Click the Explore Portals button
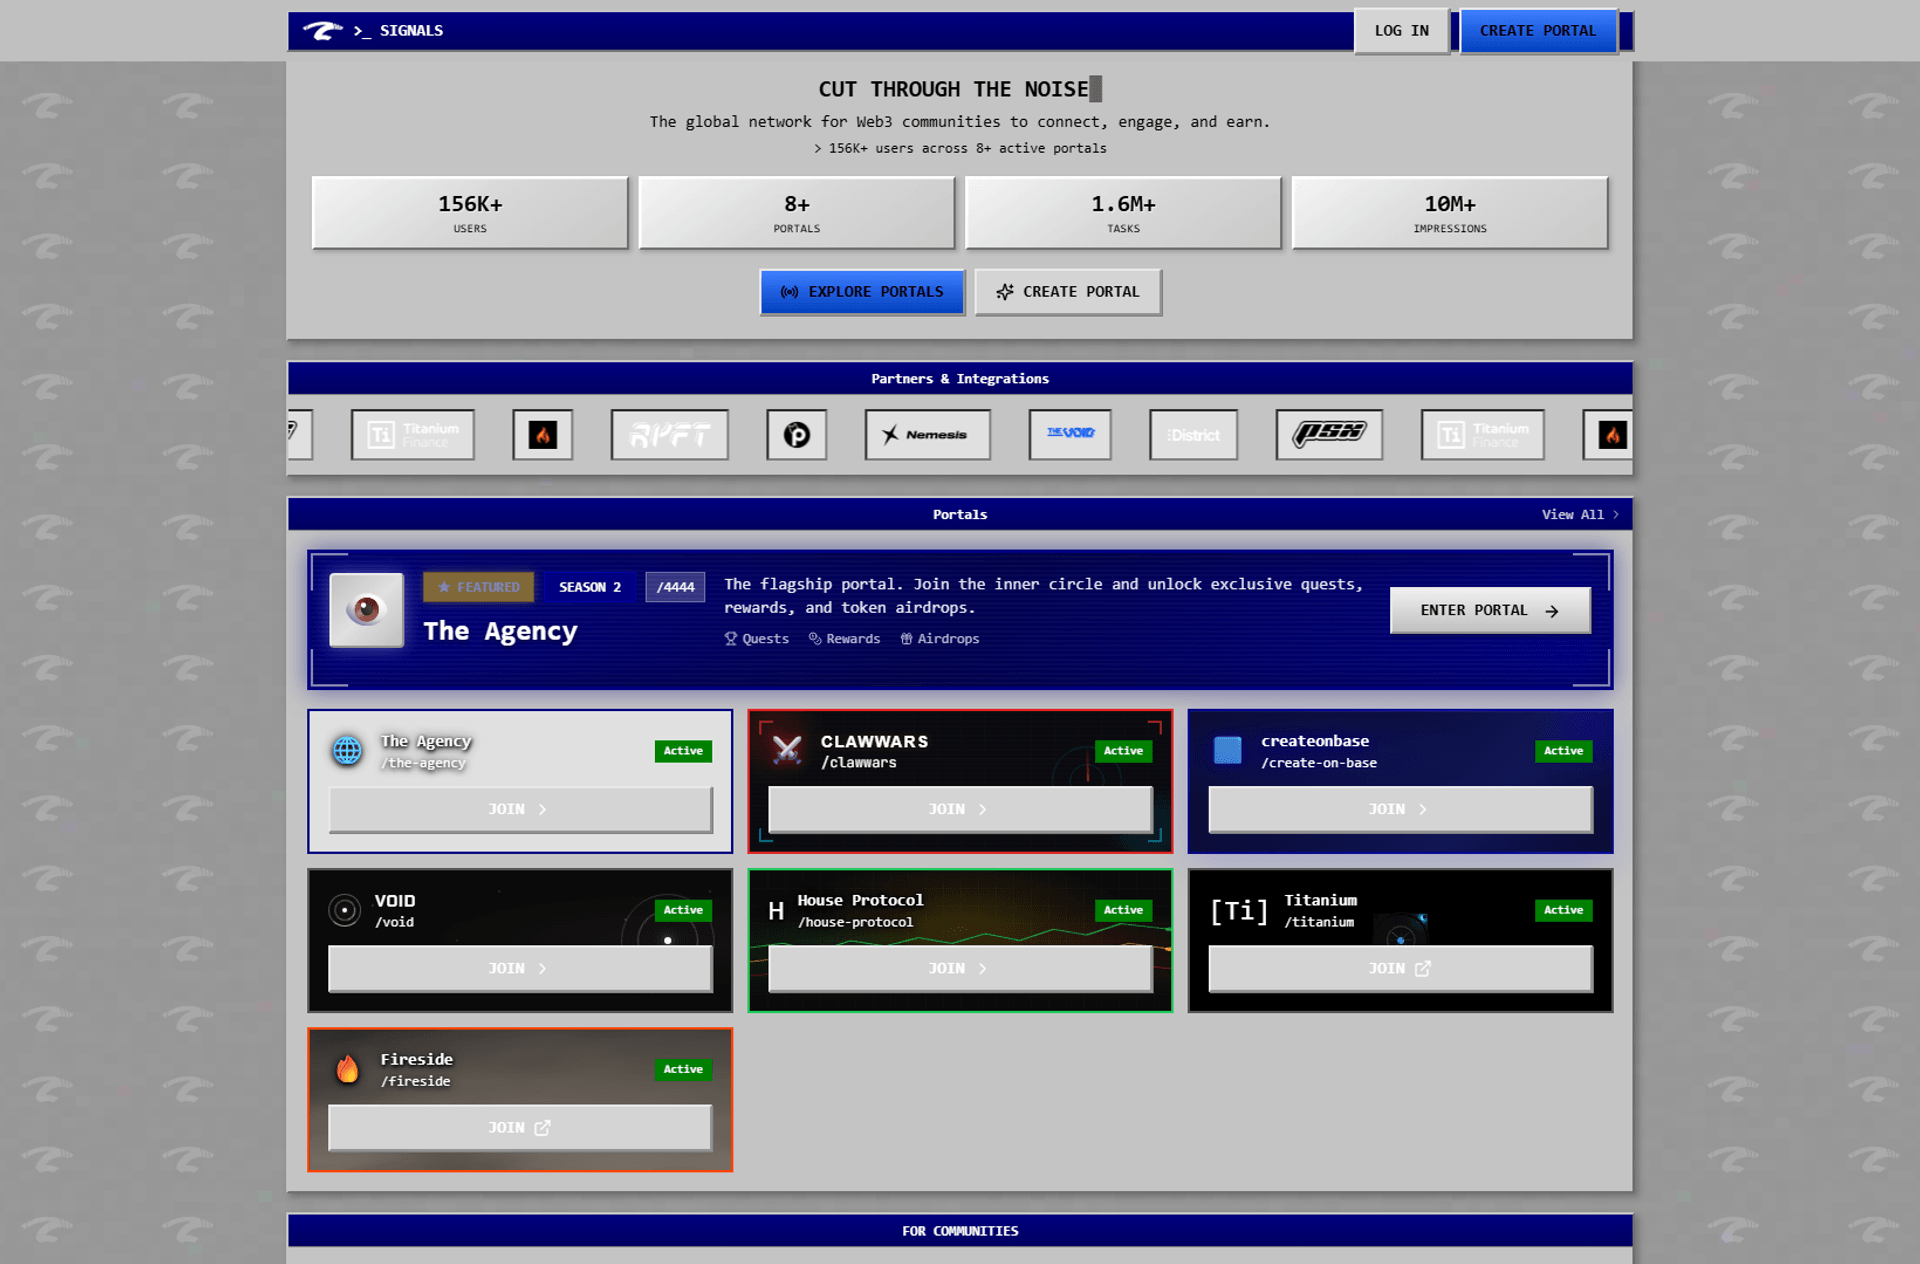Image resolution: width=1920 pixels, height=1264 pixels. click(x=862, y=292)
